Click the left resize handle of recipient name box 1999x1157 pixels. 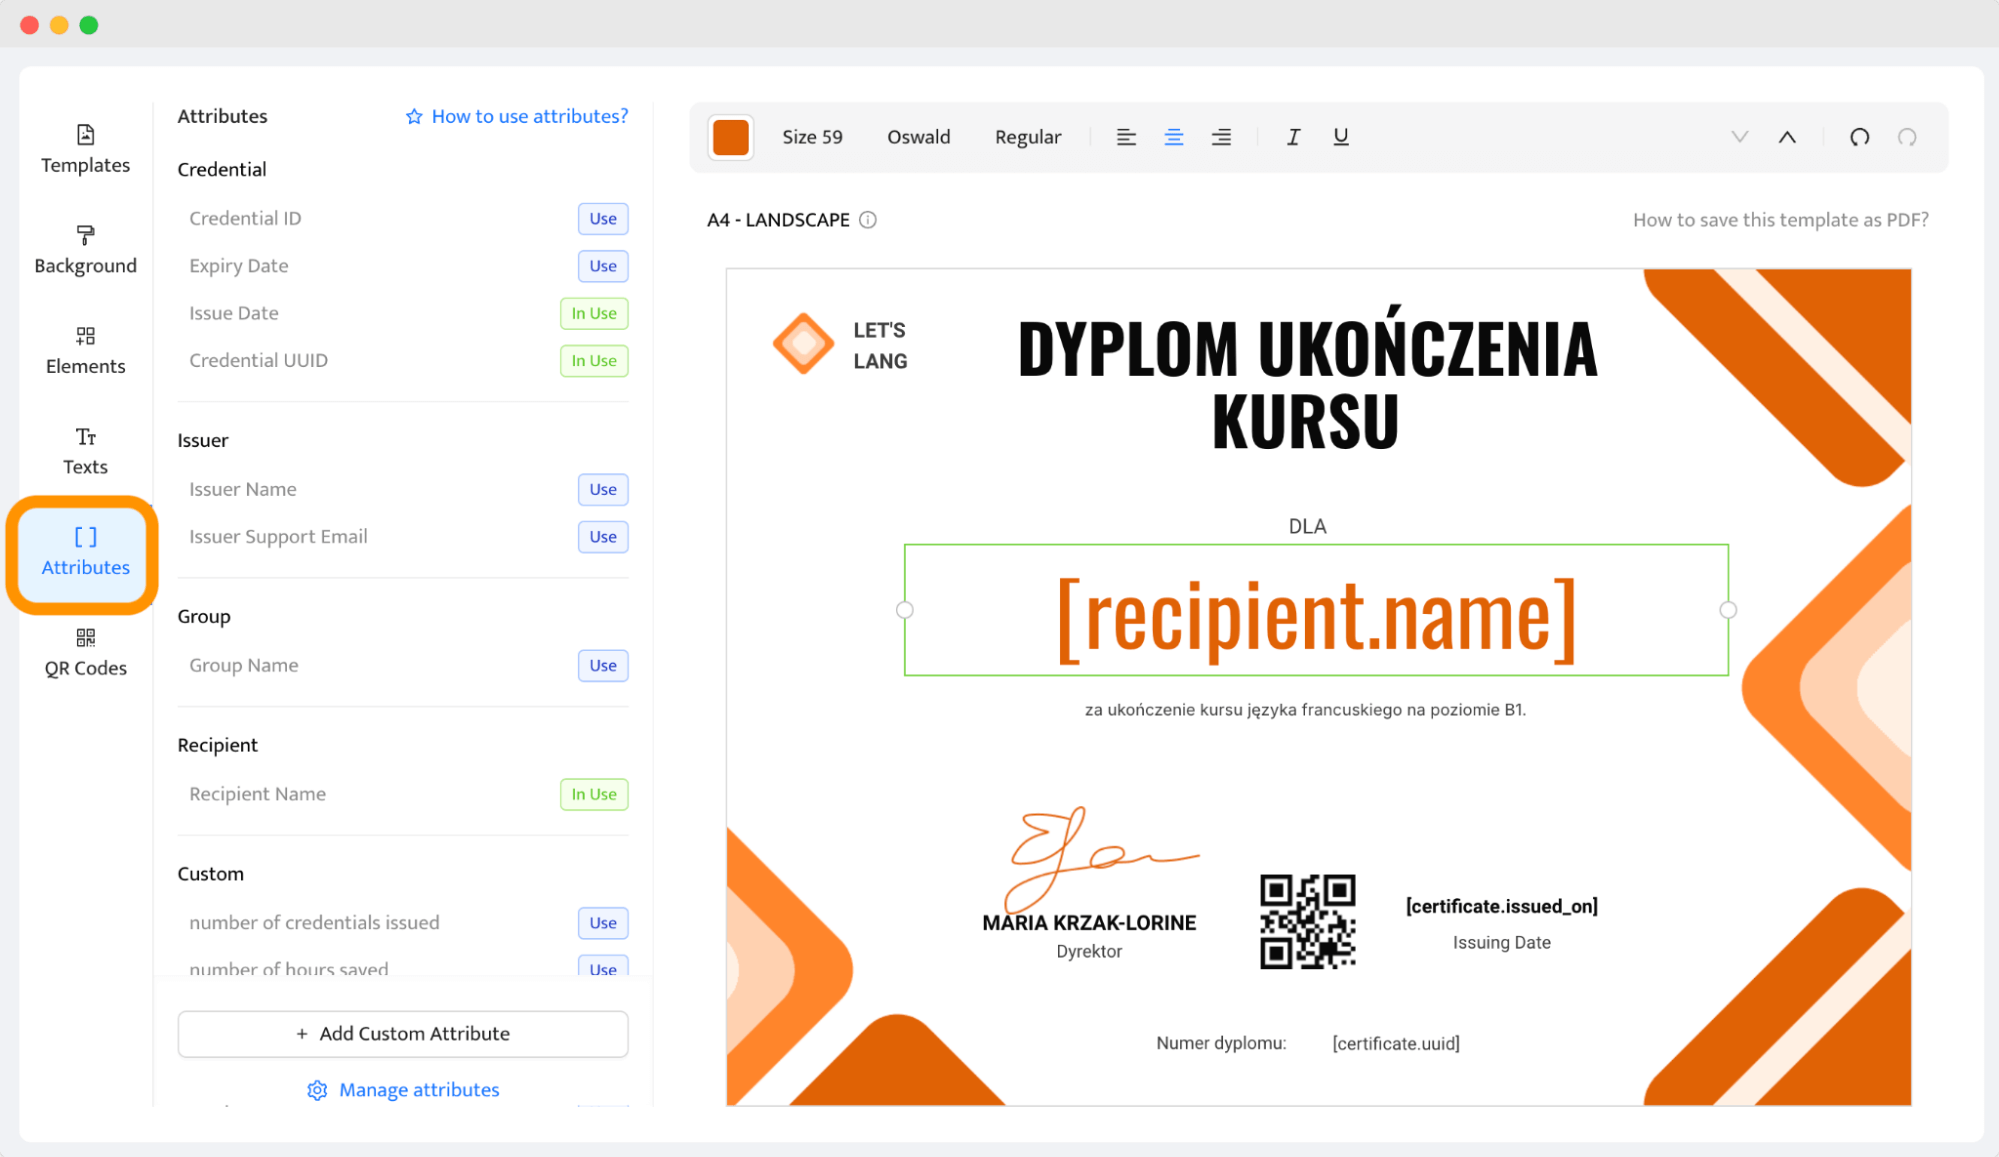coord(904,610)
